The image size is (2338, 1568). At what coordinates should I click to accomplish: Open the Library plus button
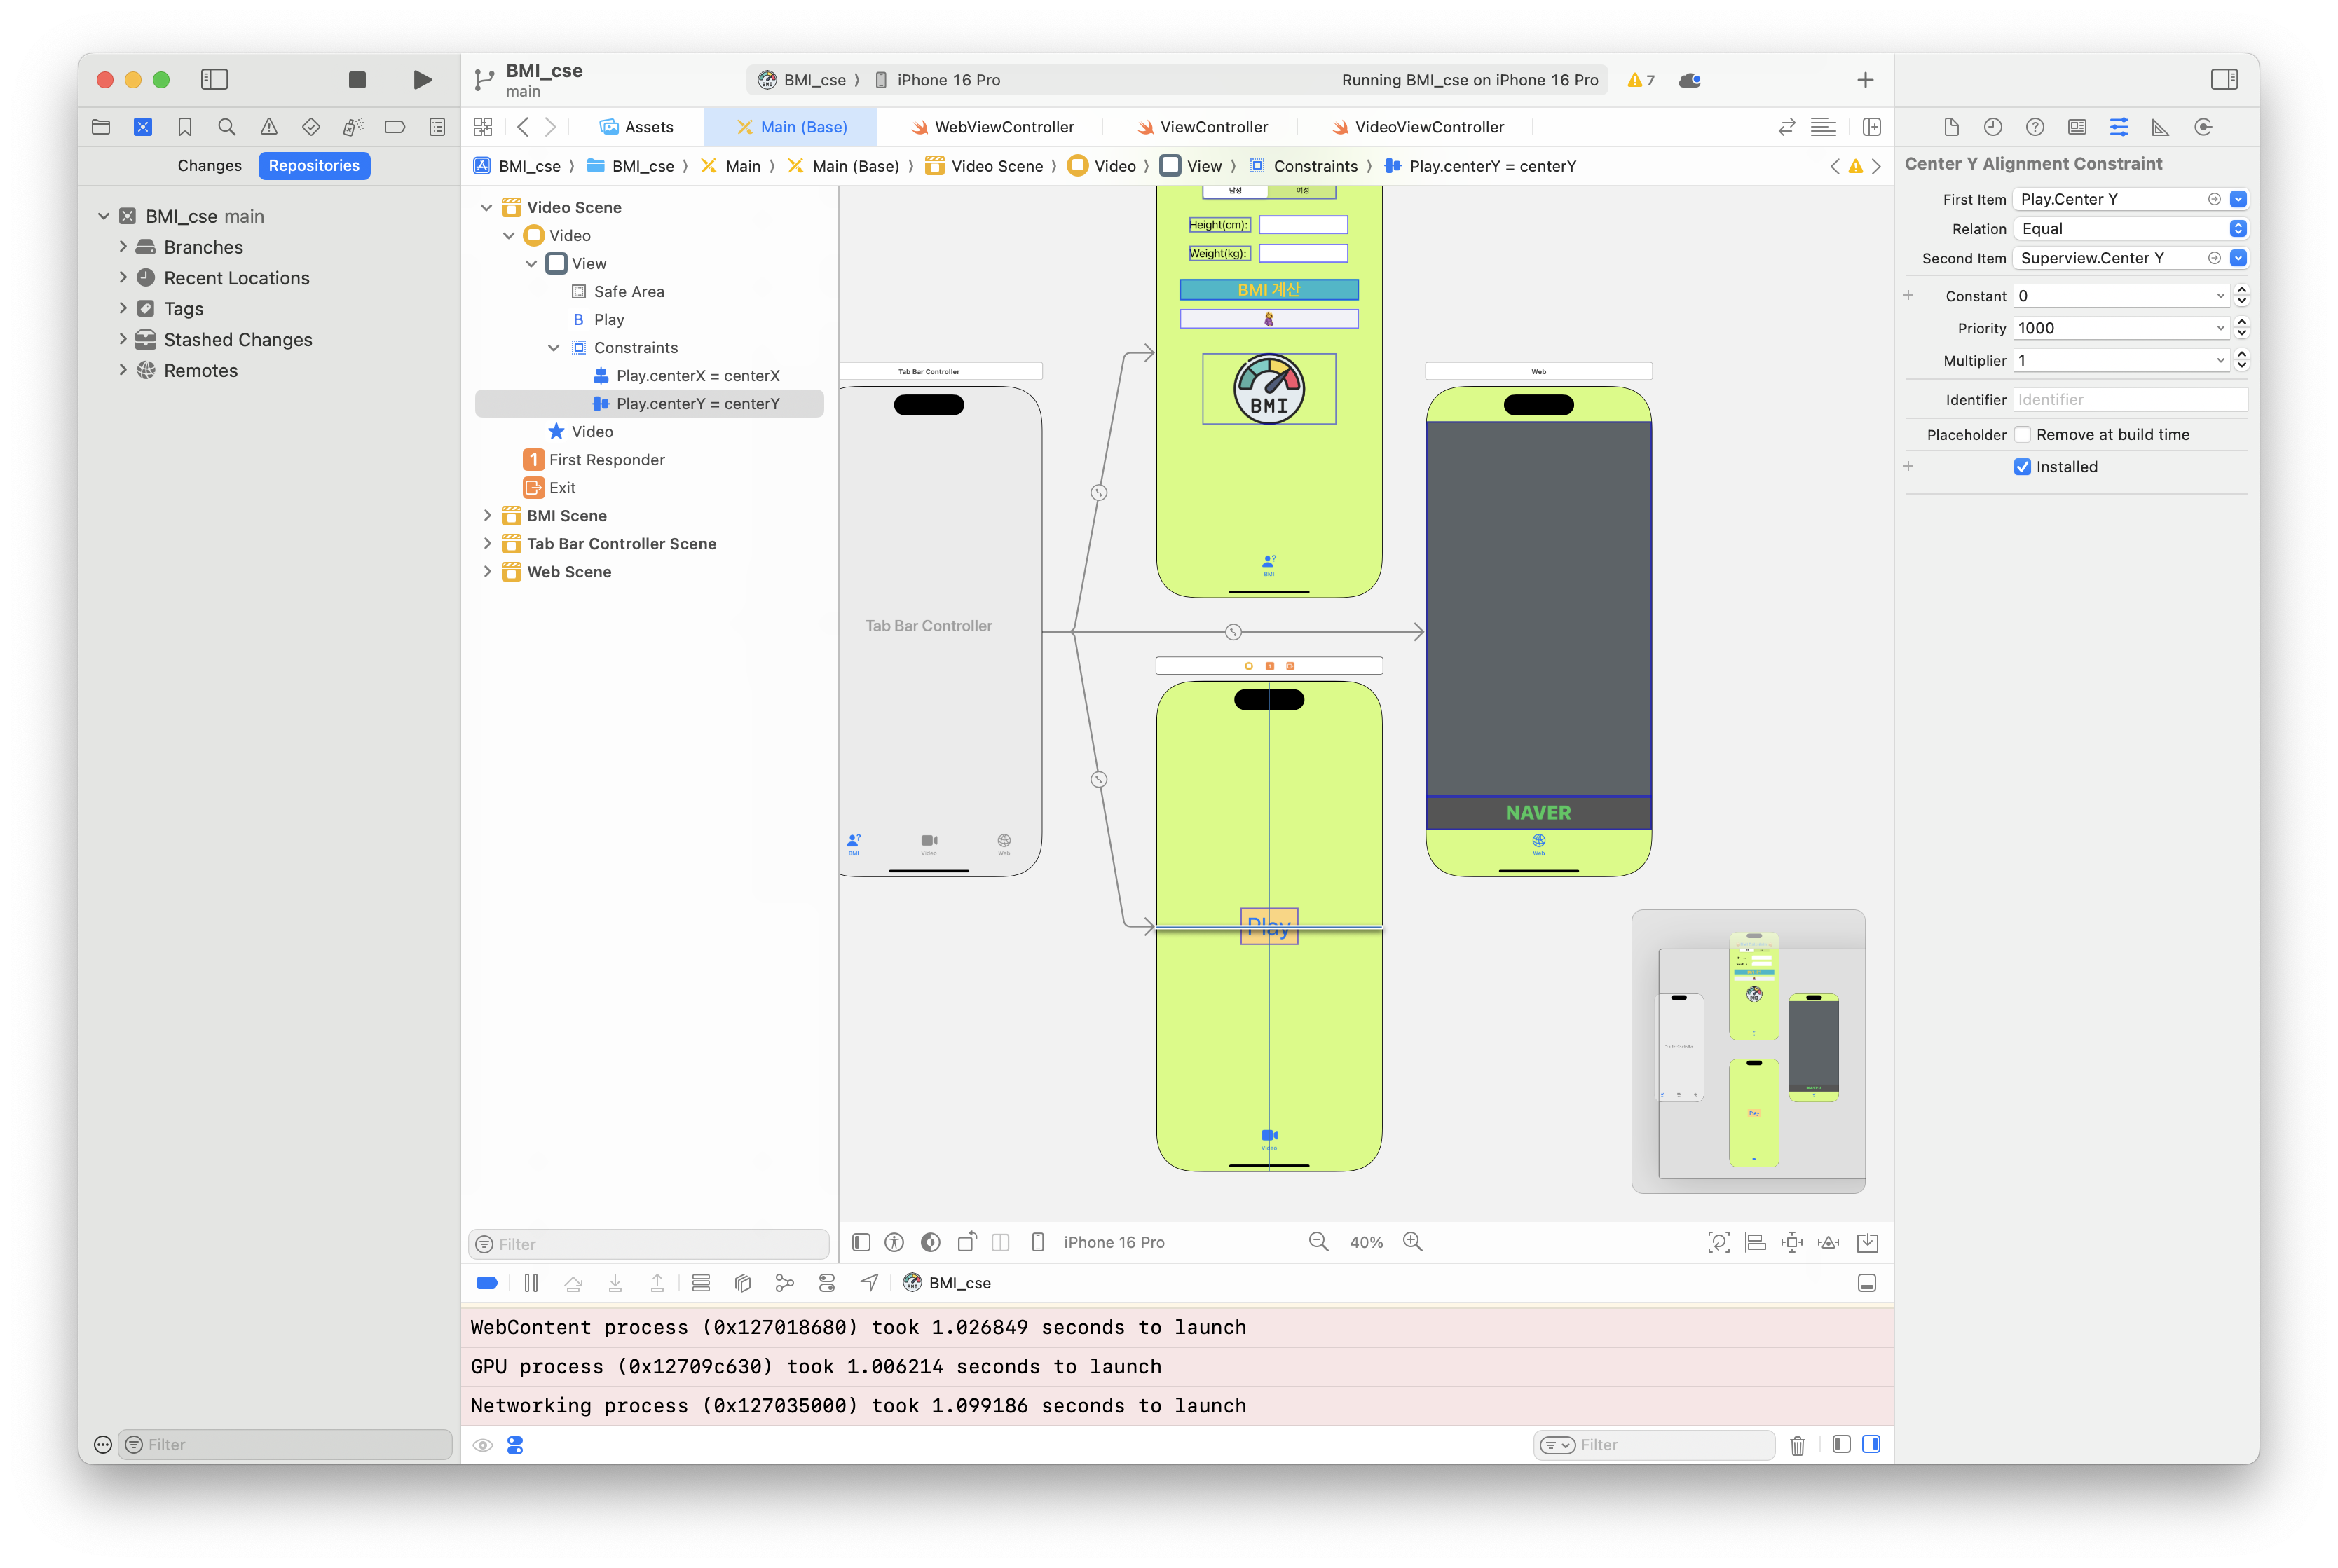pyautogui.click(x=1865, y=80)
